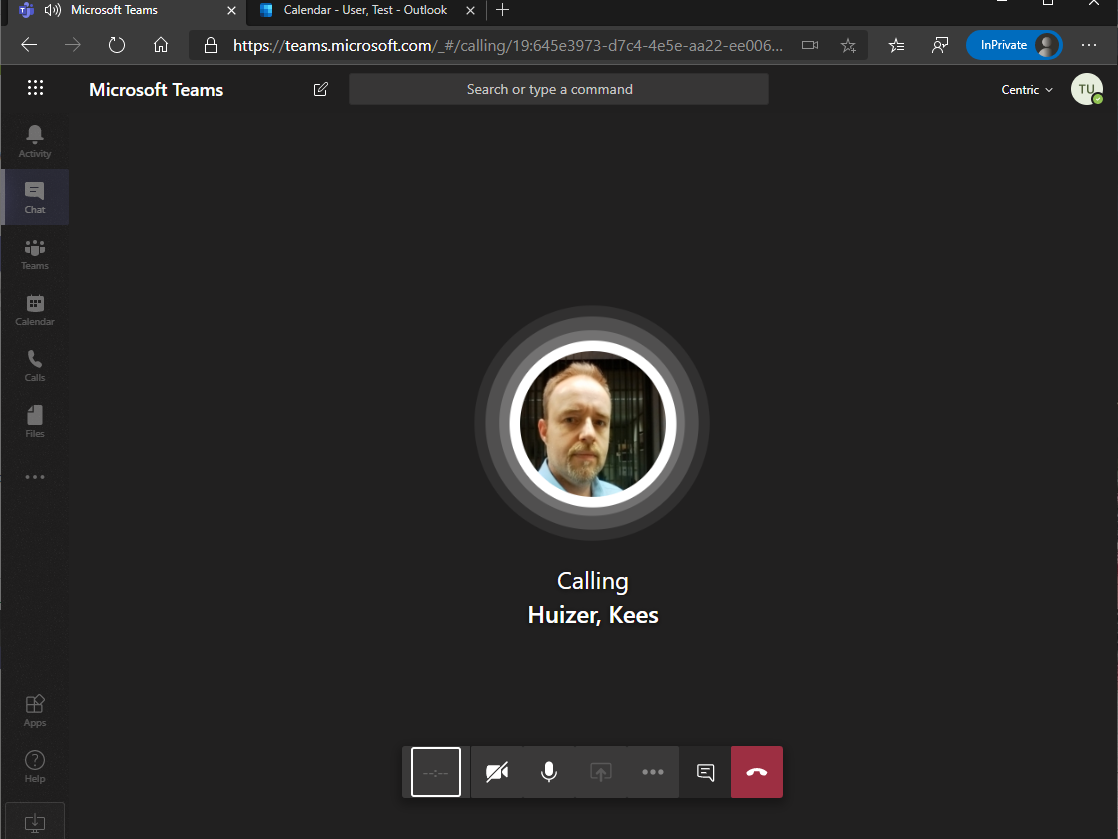Close the Microsoft Teams browser tab
The height and width of the screenshot is (839, 1118).
pyautogui.click(x=231, y=11)
